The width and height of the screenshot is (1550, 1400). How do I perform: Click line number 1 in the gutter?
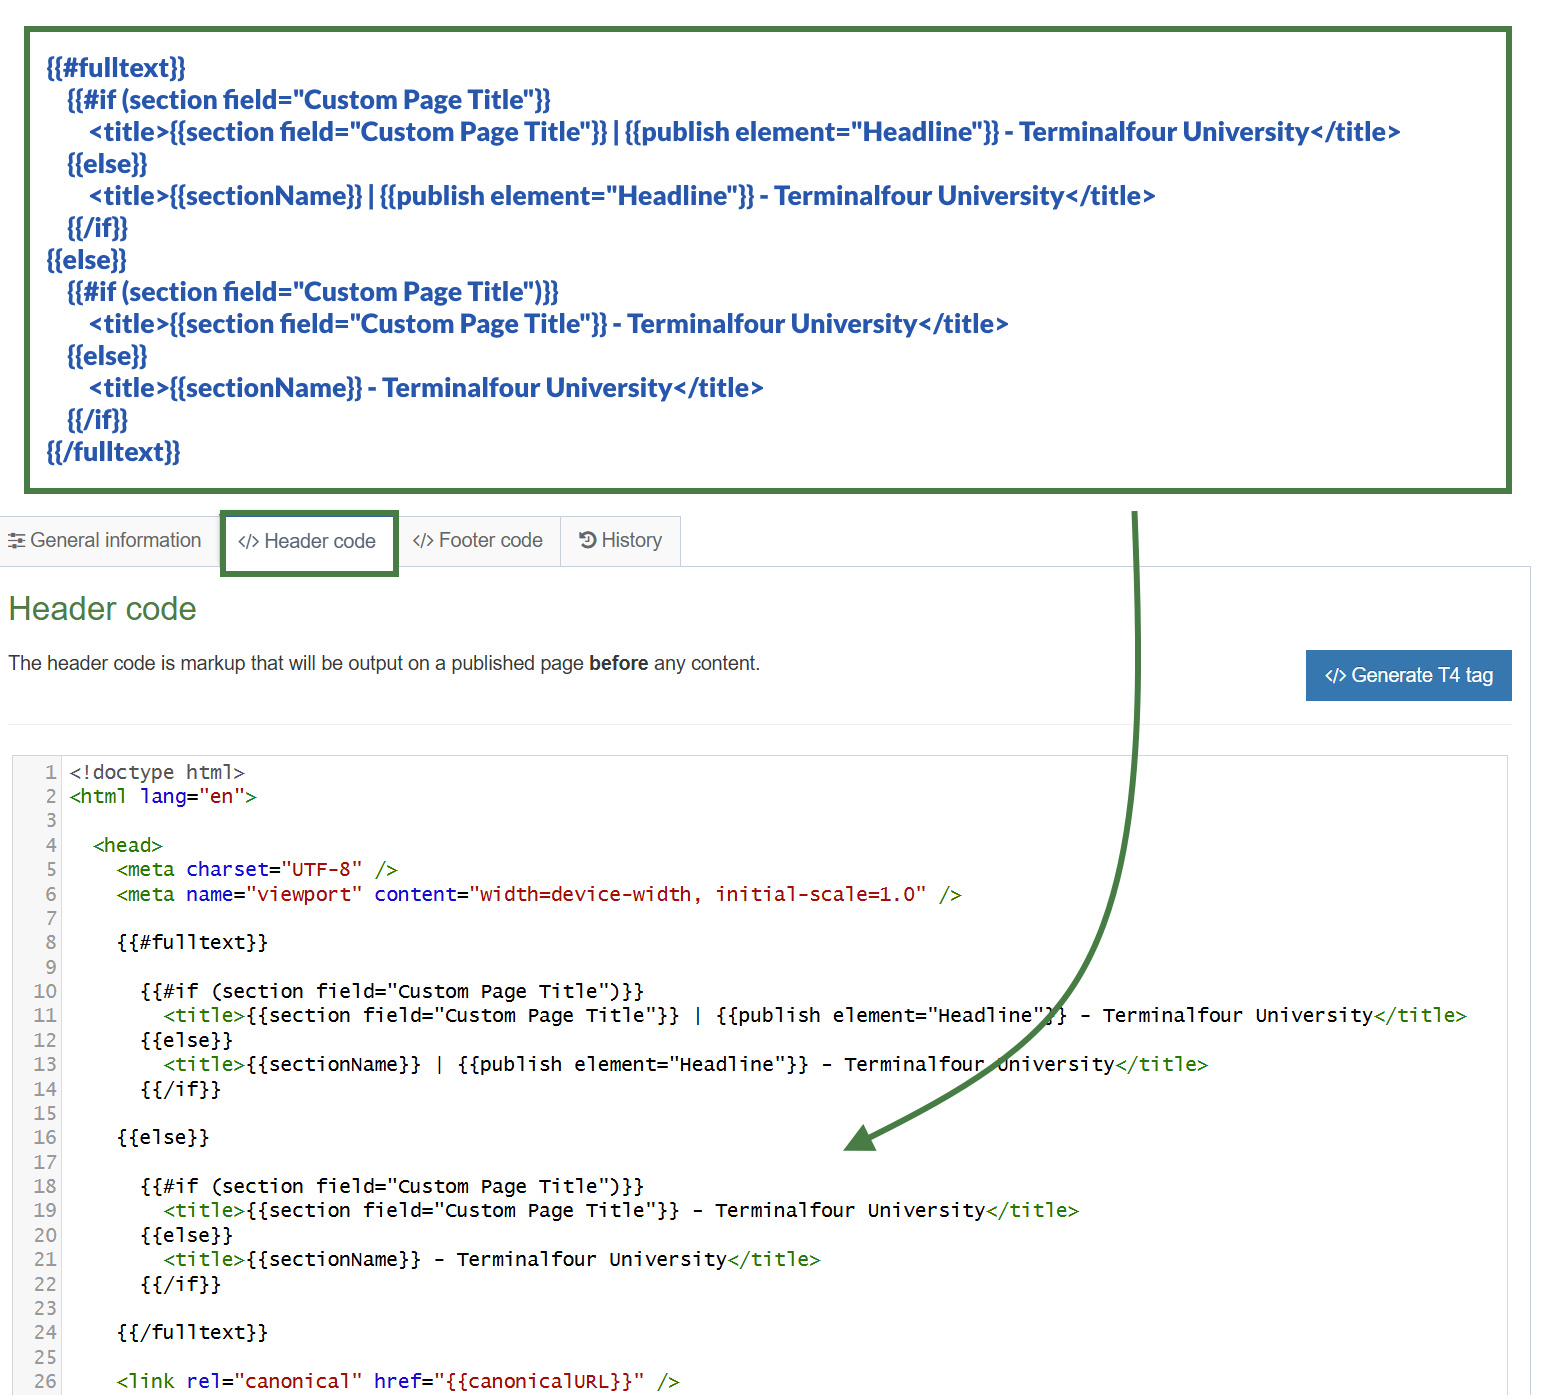(50, 772)
